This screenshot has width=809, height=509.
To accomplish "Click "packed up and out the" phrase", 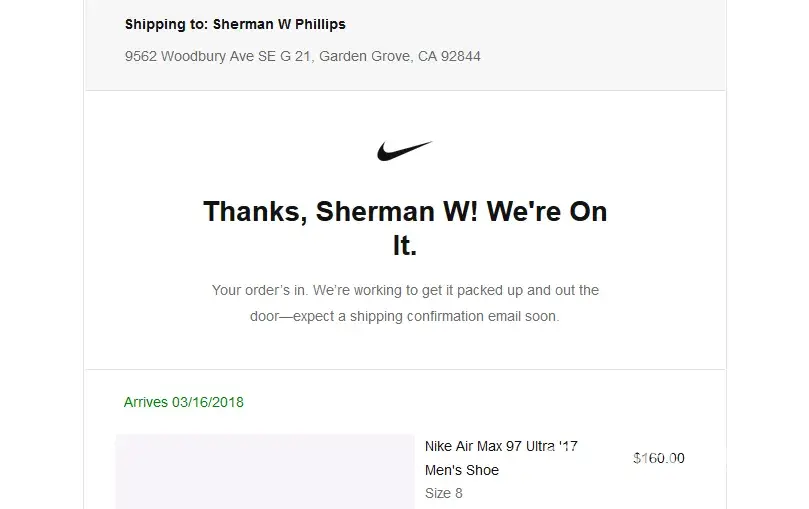I will (526, 290).
